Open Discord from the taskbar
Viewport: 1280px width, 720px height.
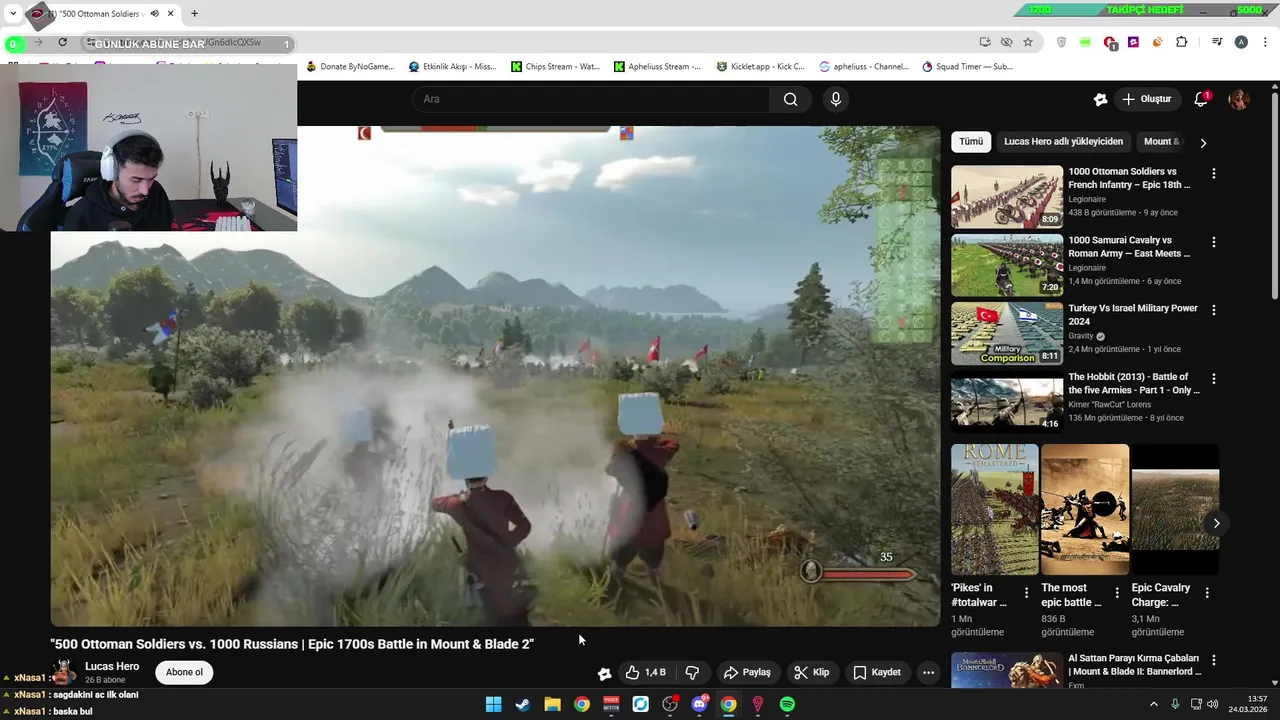pyautogui.click(x=699, y=704)
